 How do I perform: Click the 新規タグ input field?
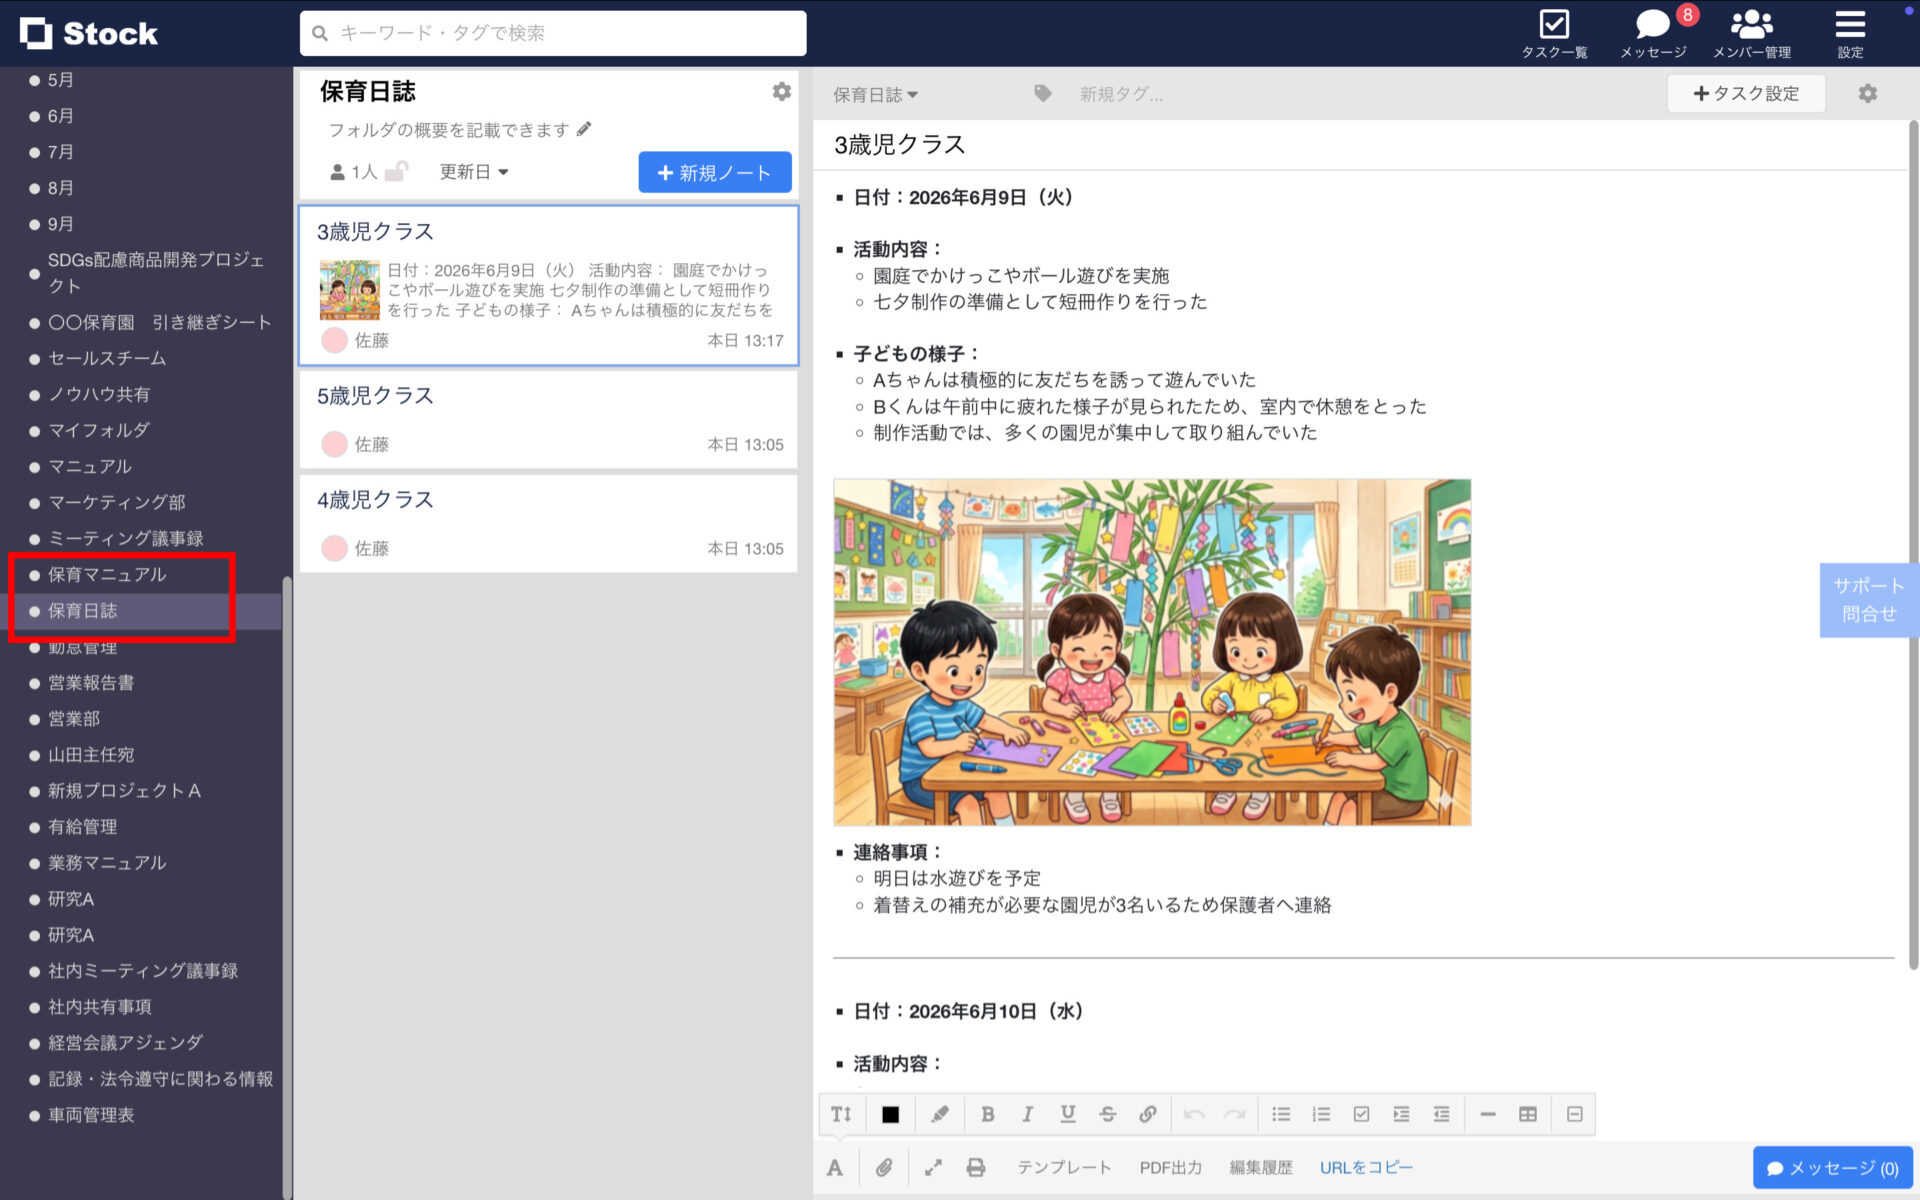point(1121,94)
